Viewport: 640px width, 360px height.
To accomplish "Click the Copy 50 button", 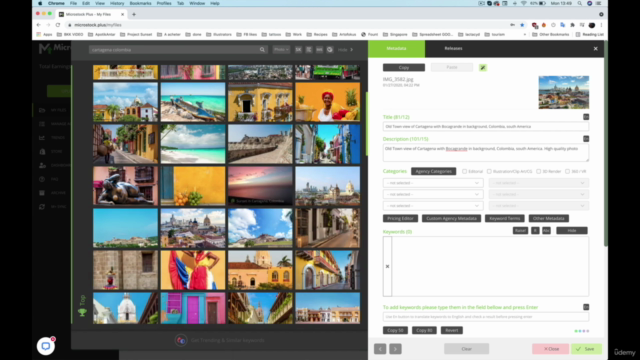I will click(x=395, y=330).
